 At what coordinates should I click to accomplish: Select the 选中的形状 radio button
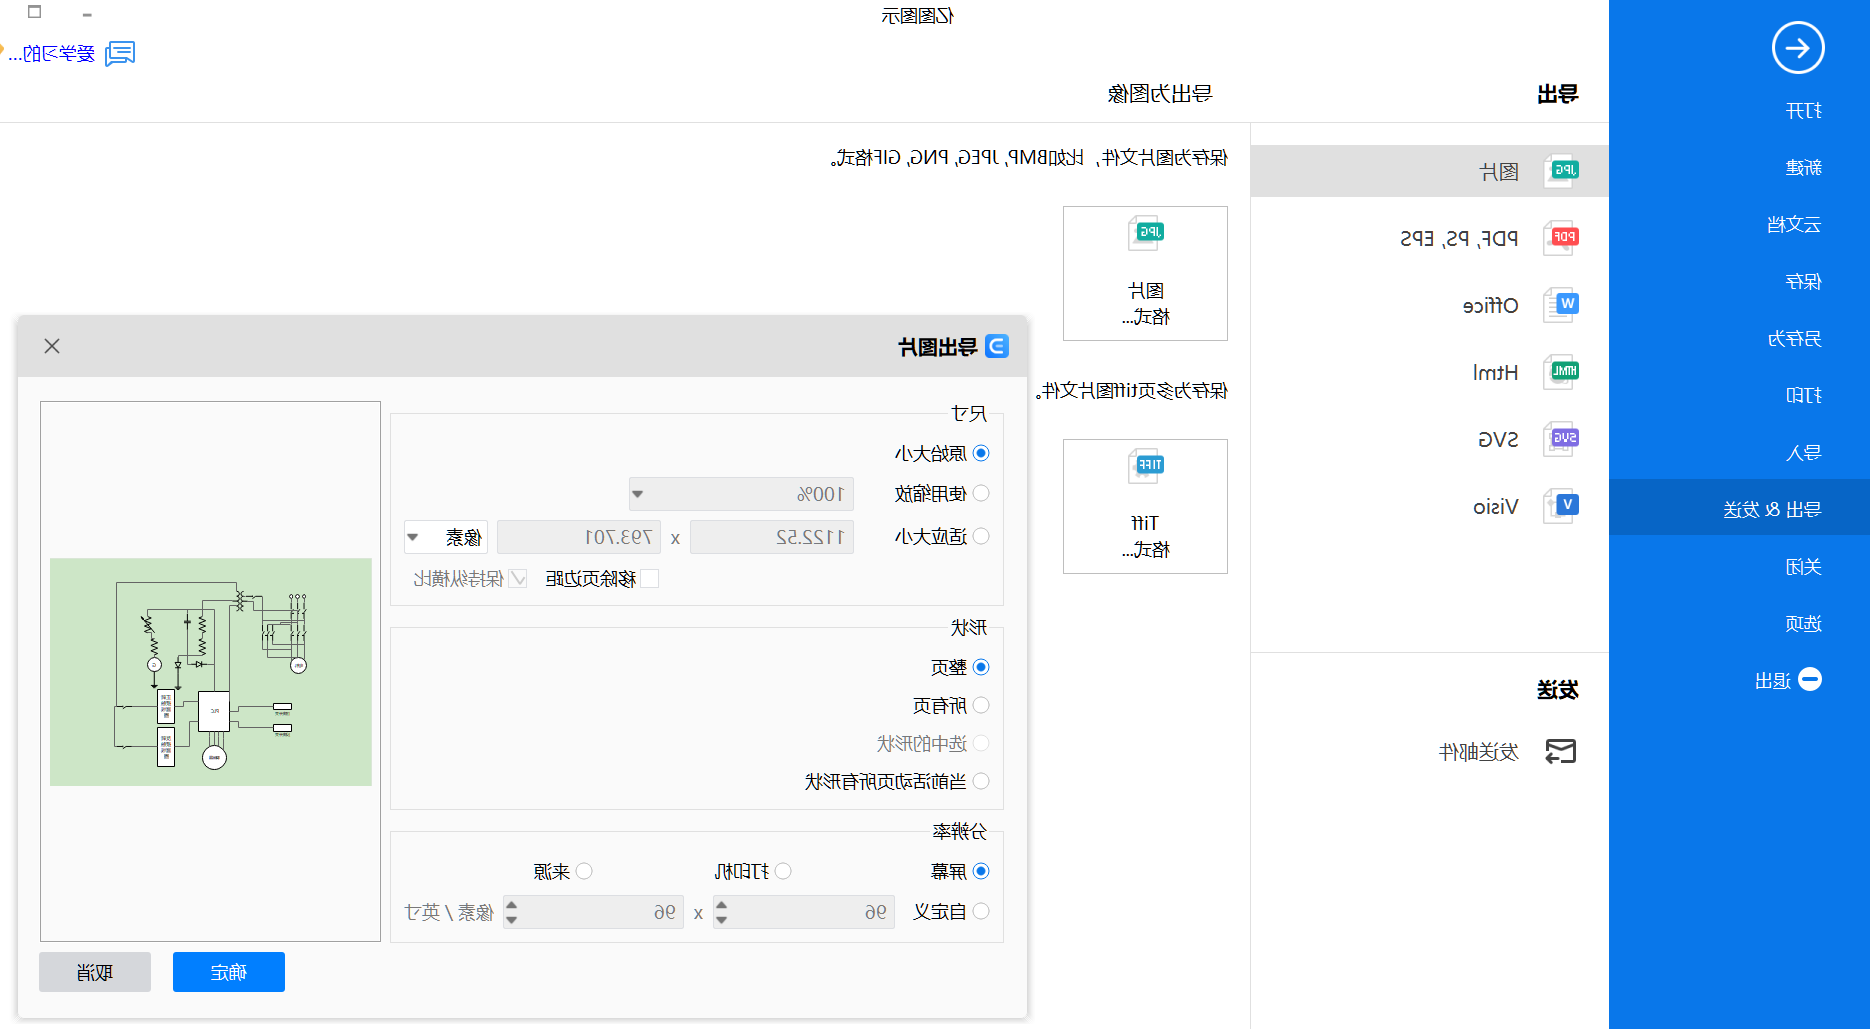981,743
